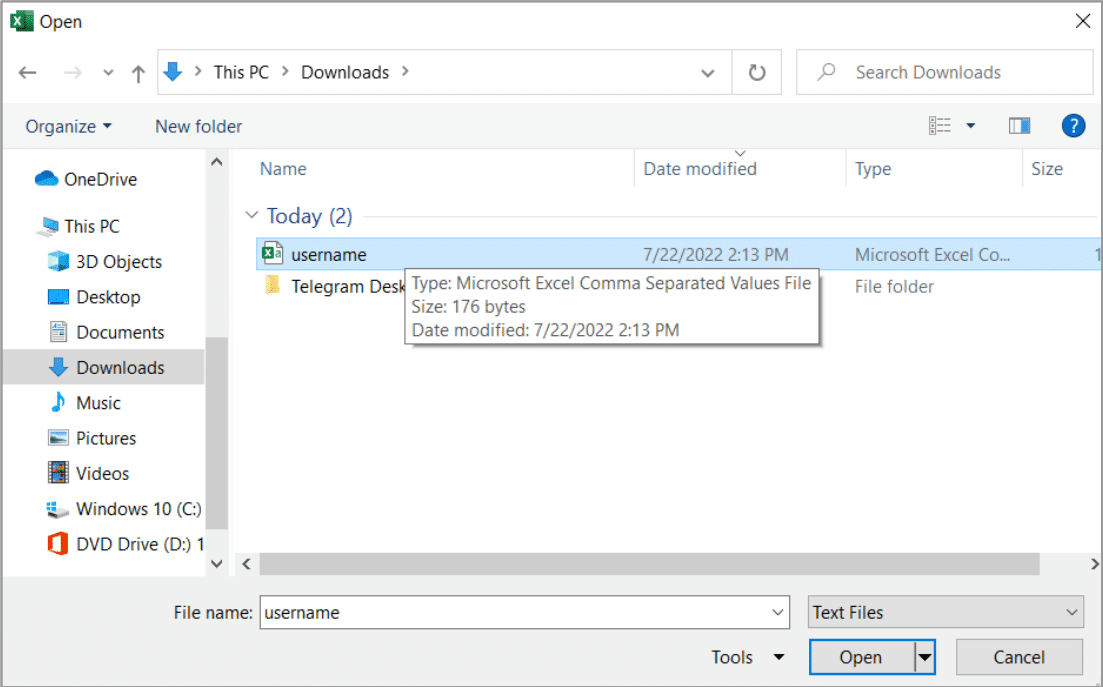Image resolution: width=1103 pixels, height=687 pixels.
Task: Click the New folder command
Action: coord(197,126)
